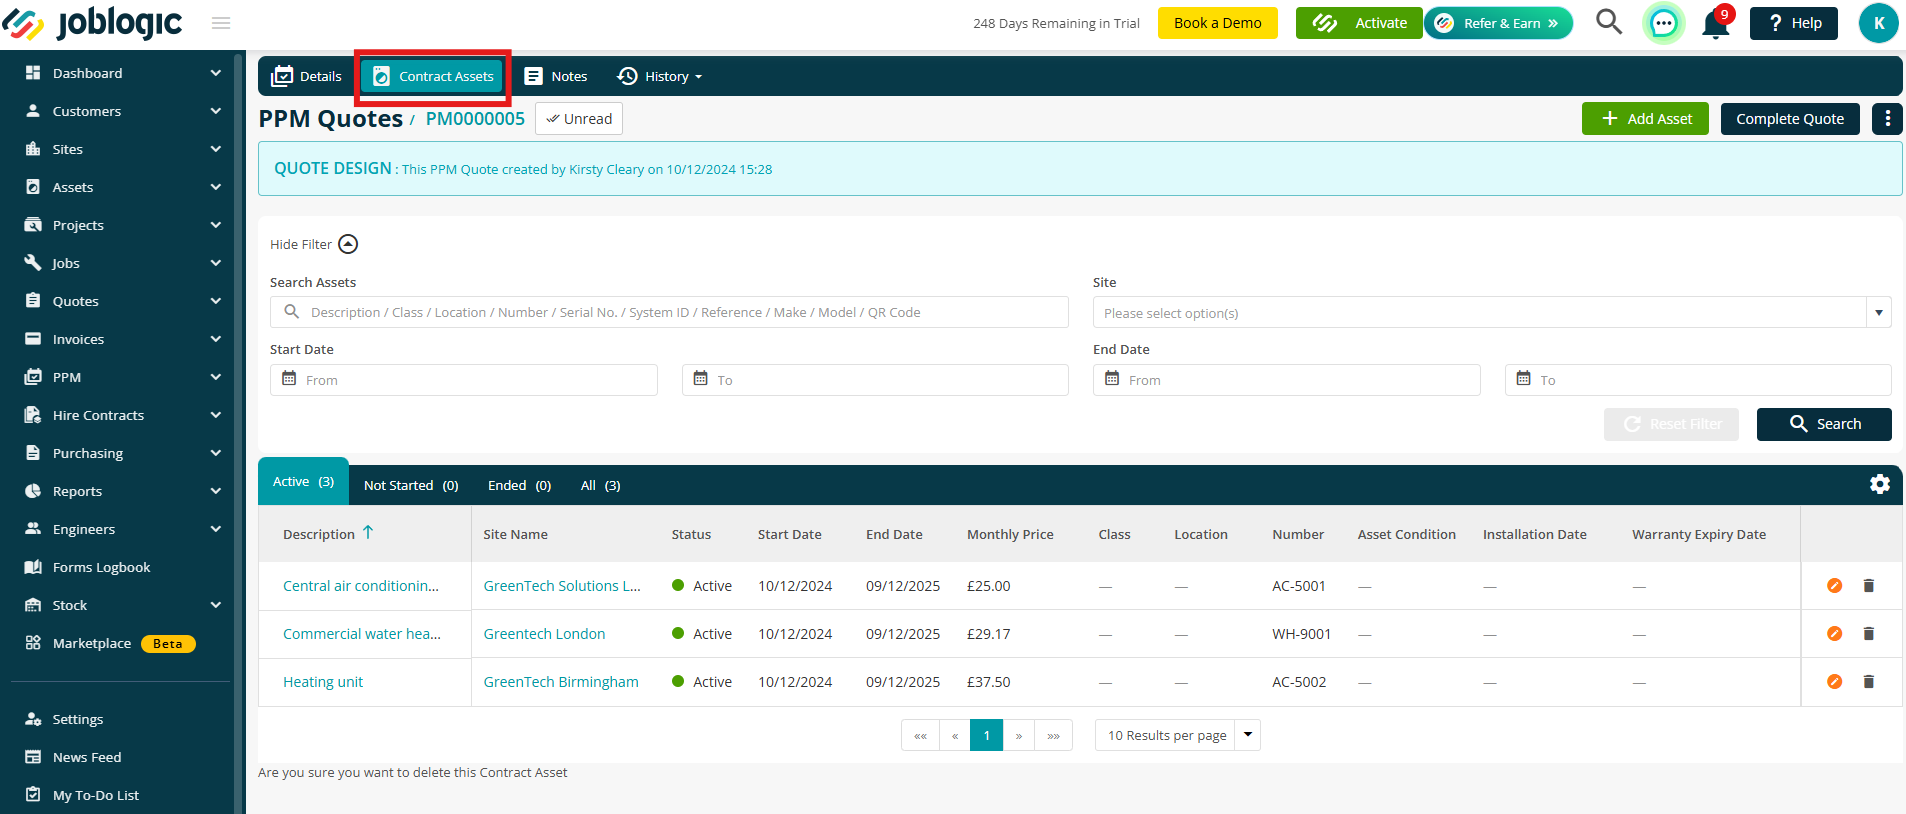Open the PM0000005 quote link
The image size is (1906, 814).
tap(475, 119)
